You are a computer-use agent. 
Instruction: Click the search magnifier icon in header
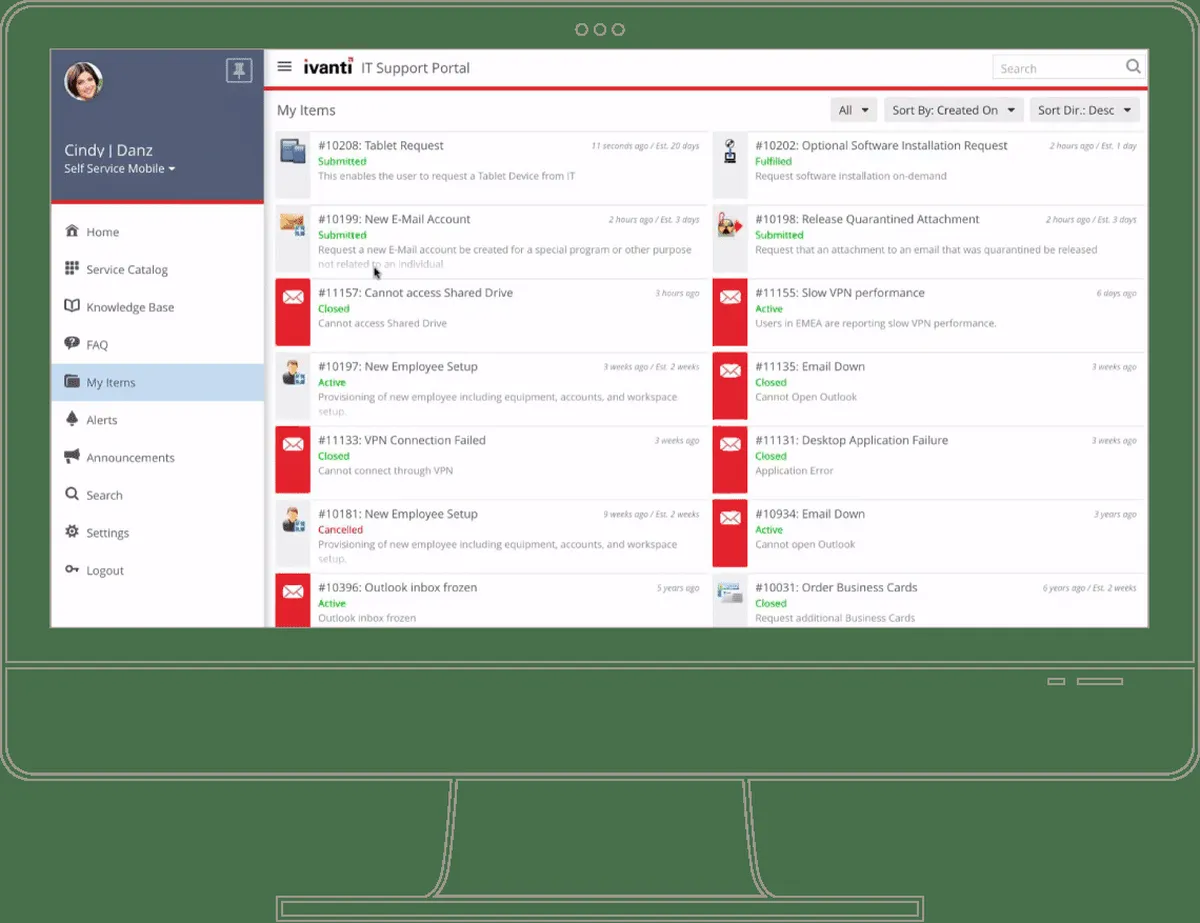coord(1133,67)
